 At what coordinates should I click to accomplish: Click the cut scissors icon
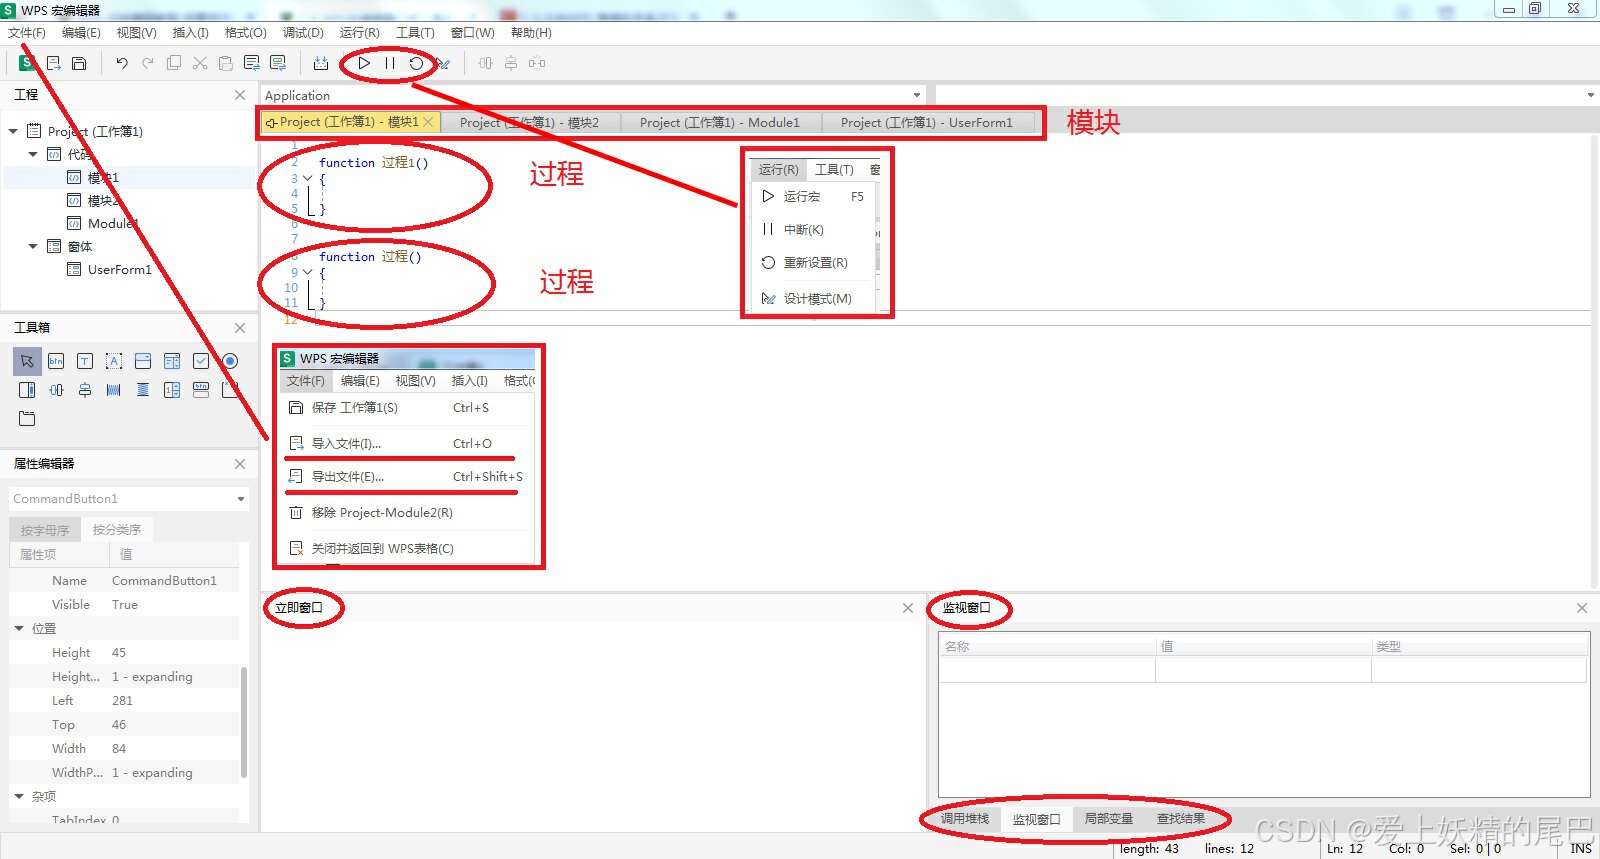click(200, 63)
